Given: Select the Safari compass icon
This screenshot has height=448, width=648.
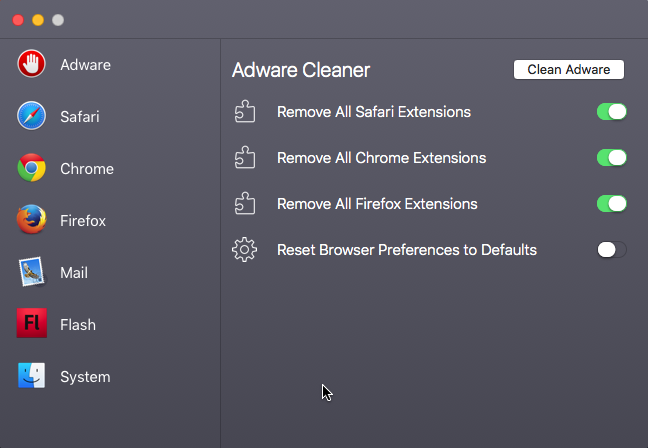Looking at the screenshot, I should [32, 116].
